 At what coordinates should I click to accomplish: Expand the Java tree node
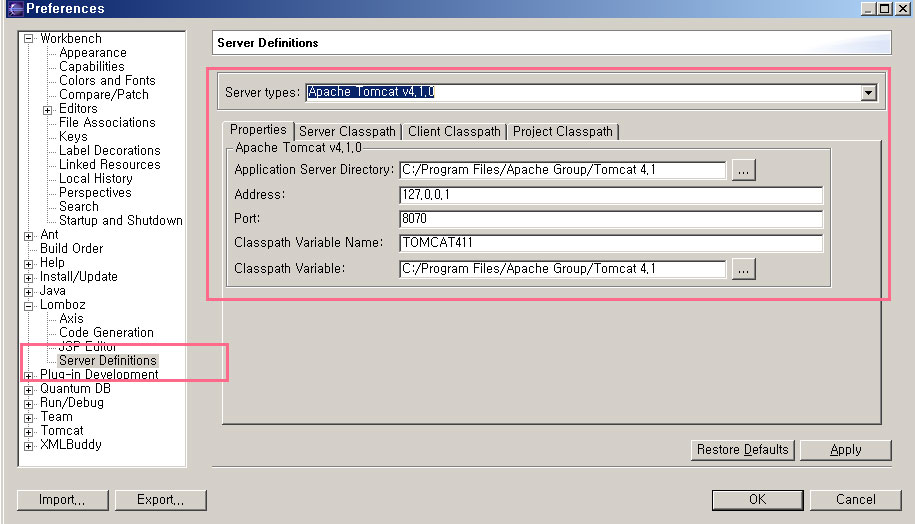[x=28, y=292]
